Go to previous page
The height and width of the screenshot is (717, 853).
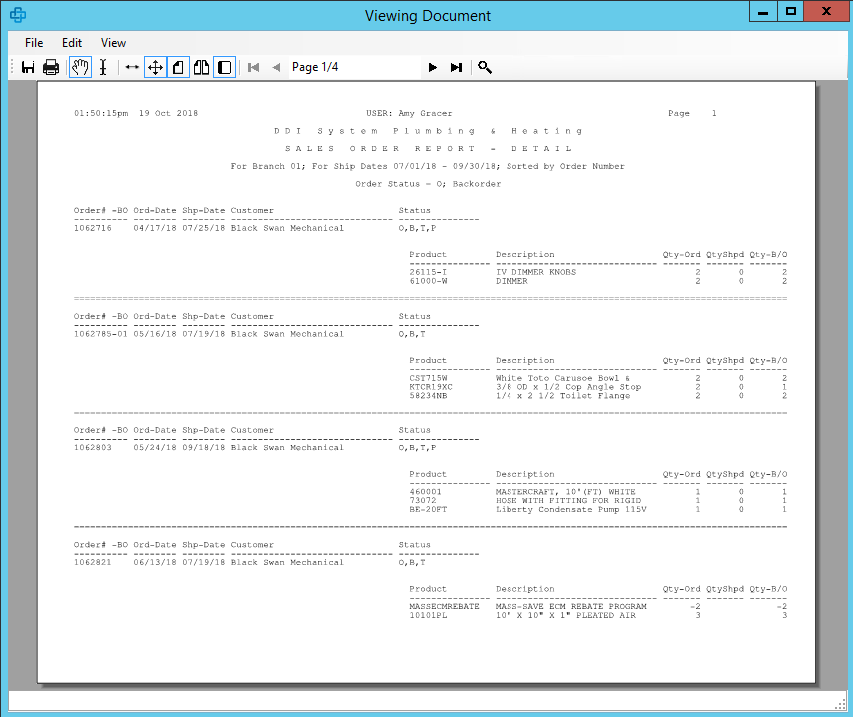pos(276,67)
